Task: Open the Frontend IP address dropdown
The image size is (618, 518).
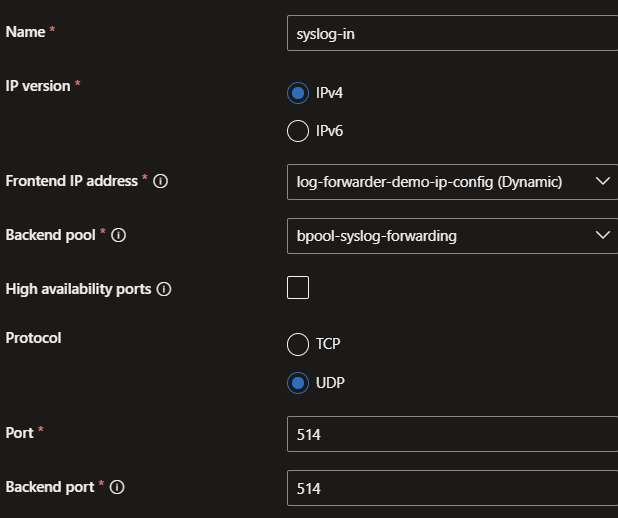Action: [x=450, y=182]
